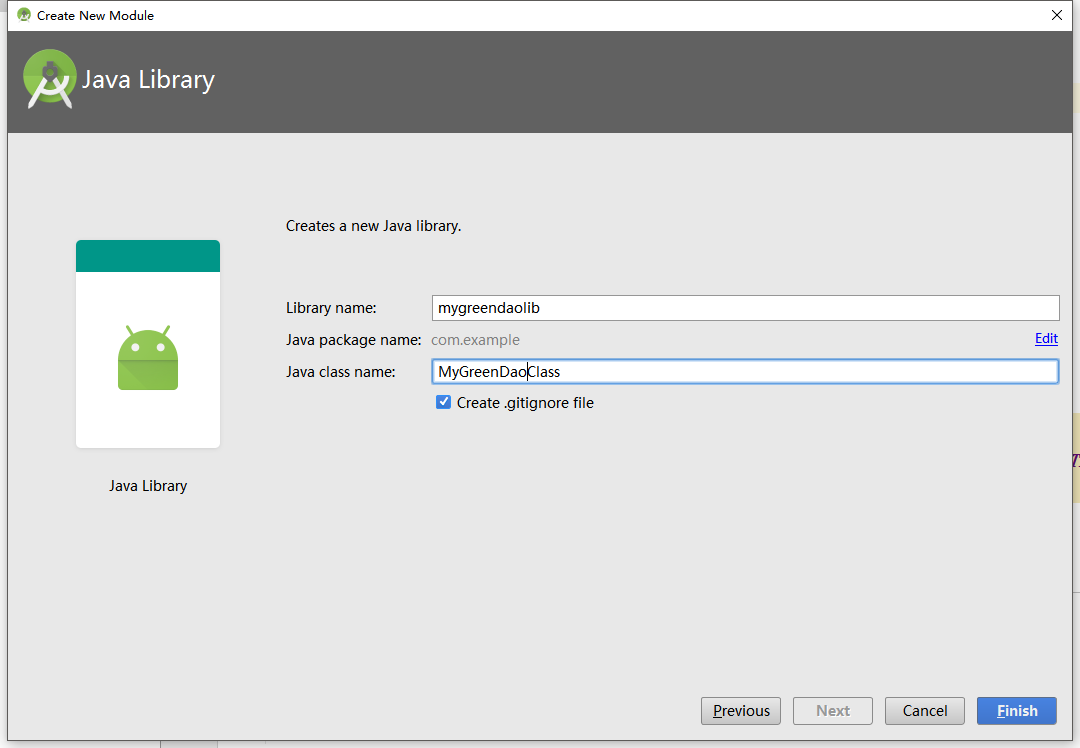1080x748 pixels.
Task: Click the green Android robot icon
Action: pyautogui.click(x=148, y=358)
